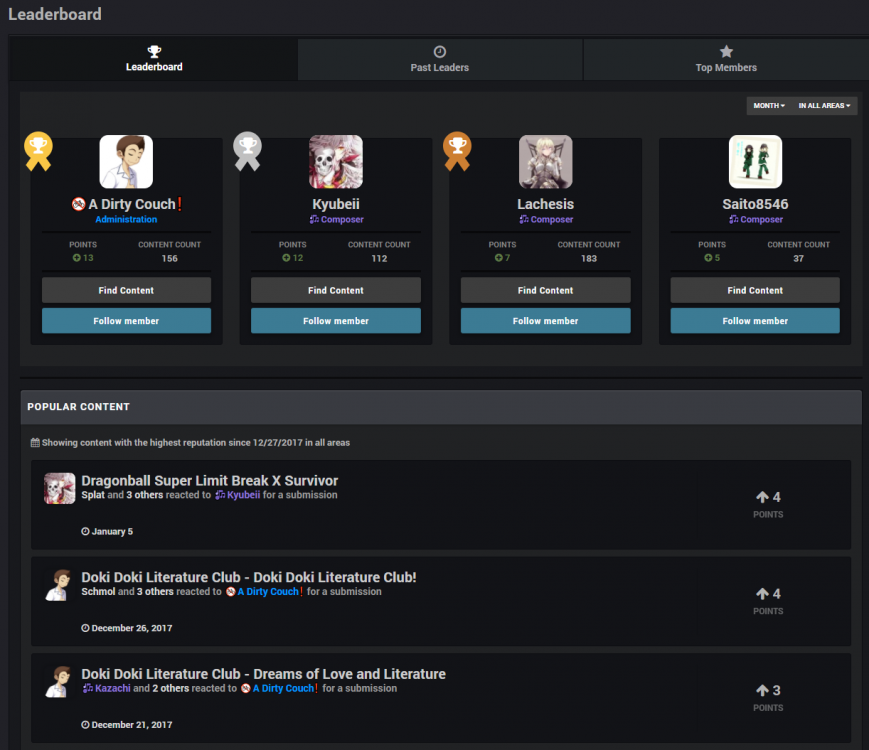Switch to the Past Leaders tab
This screenshot has width=869, height=750.
coord(439,59)
